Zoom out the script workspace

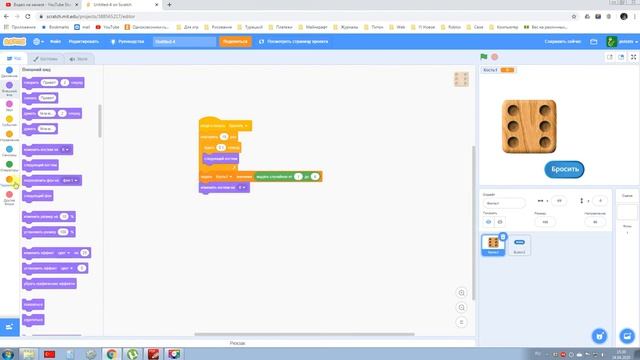point(462,308)
